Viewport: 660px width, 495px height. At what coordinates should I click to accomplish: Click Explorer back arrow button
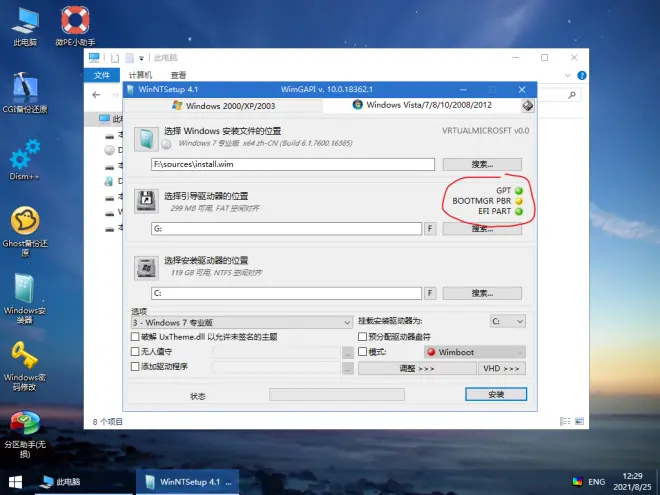coord(96,95)
